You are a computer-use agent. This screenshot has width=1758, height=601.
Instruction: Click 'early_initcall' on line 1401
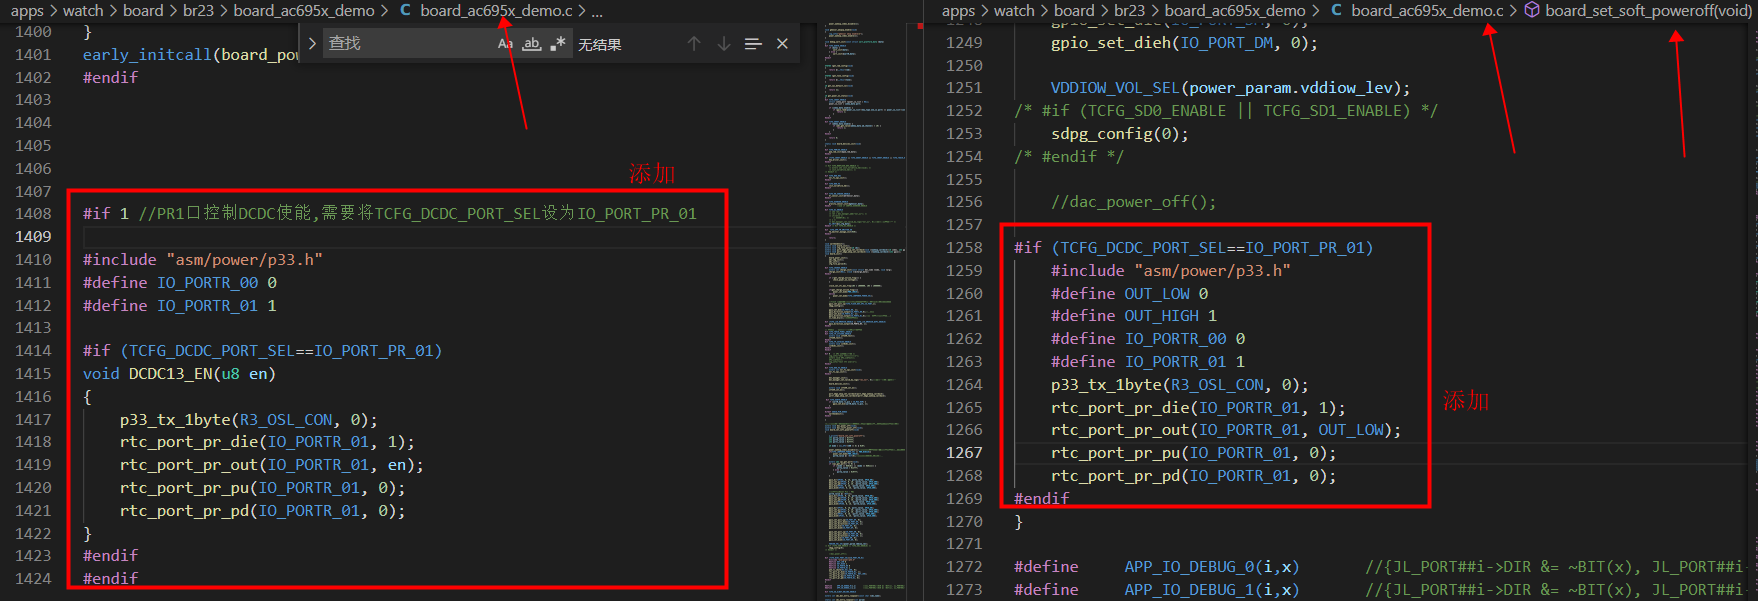[147, 55]
